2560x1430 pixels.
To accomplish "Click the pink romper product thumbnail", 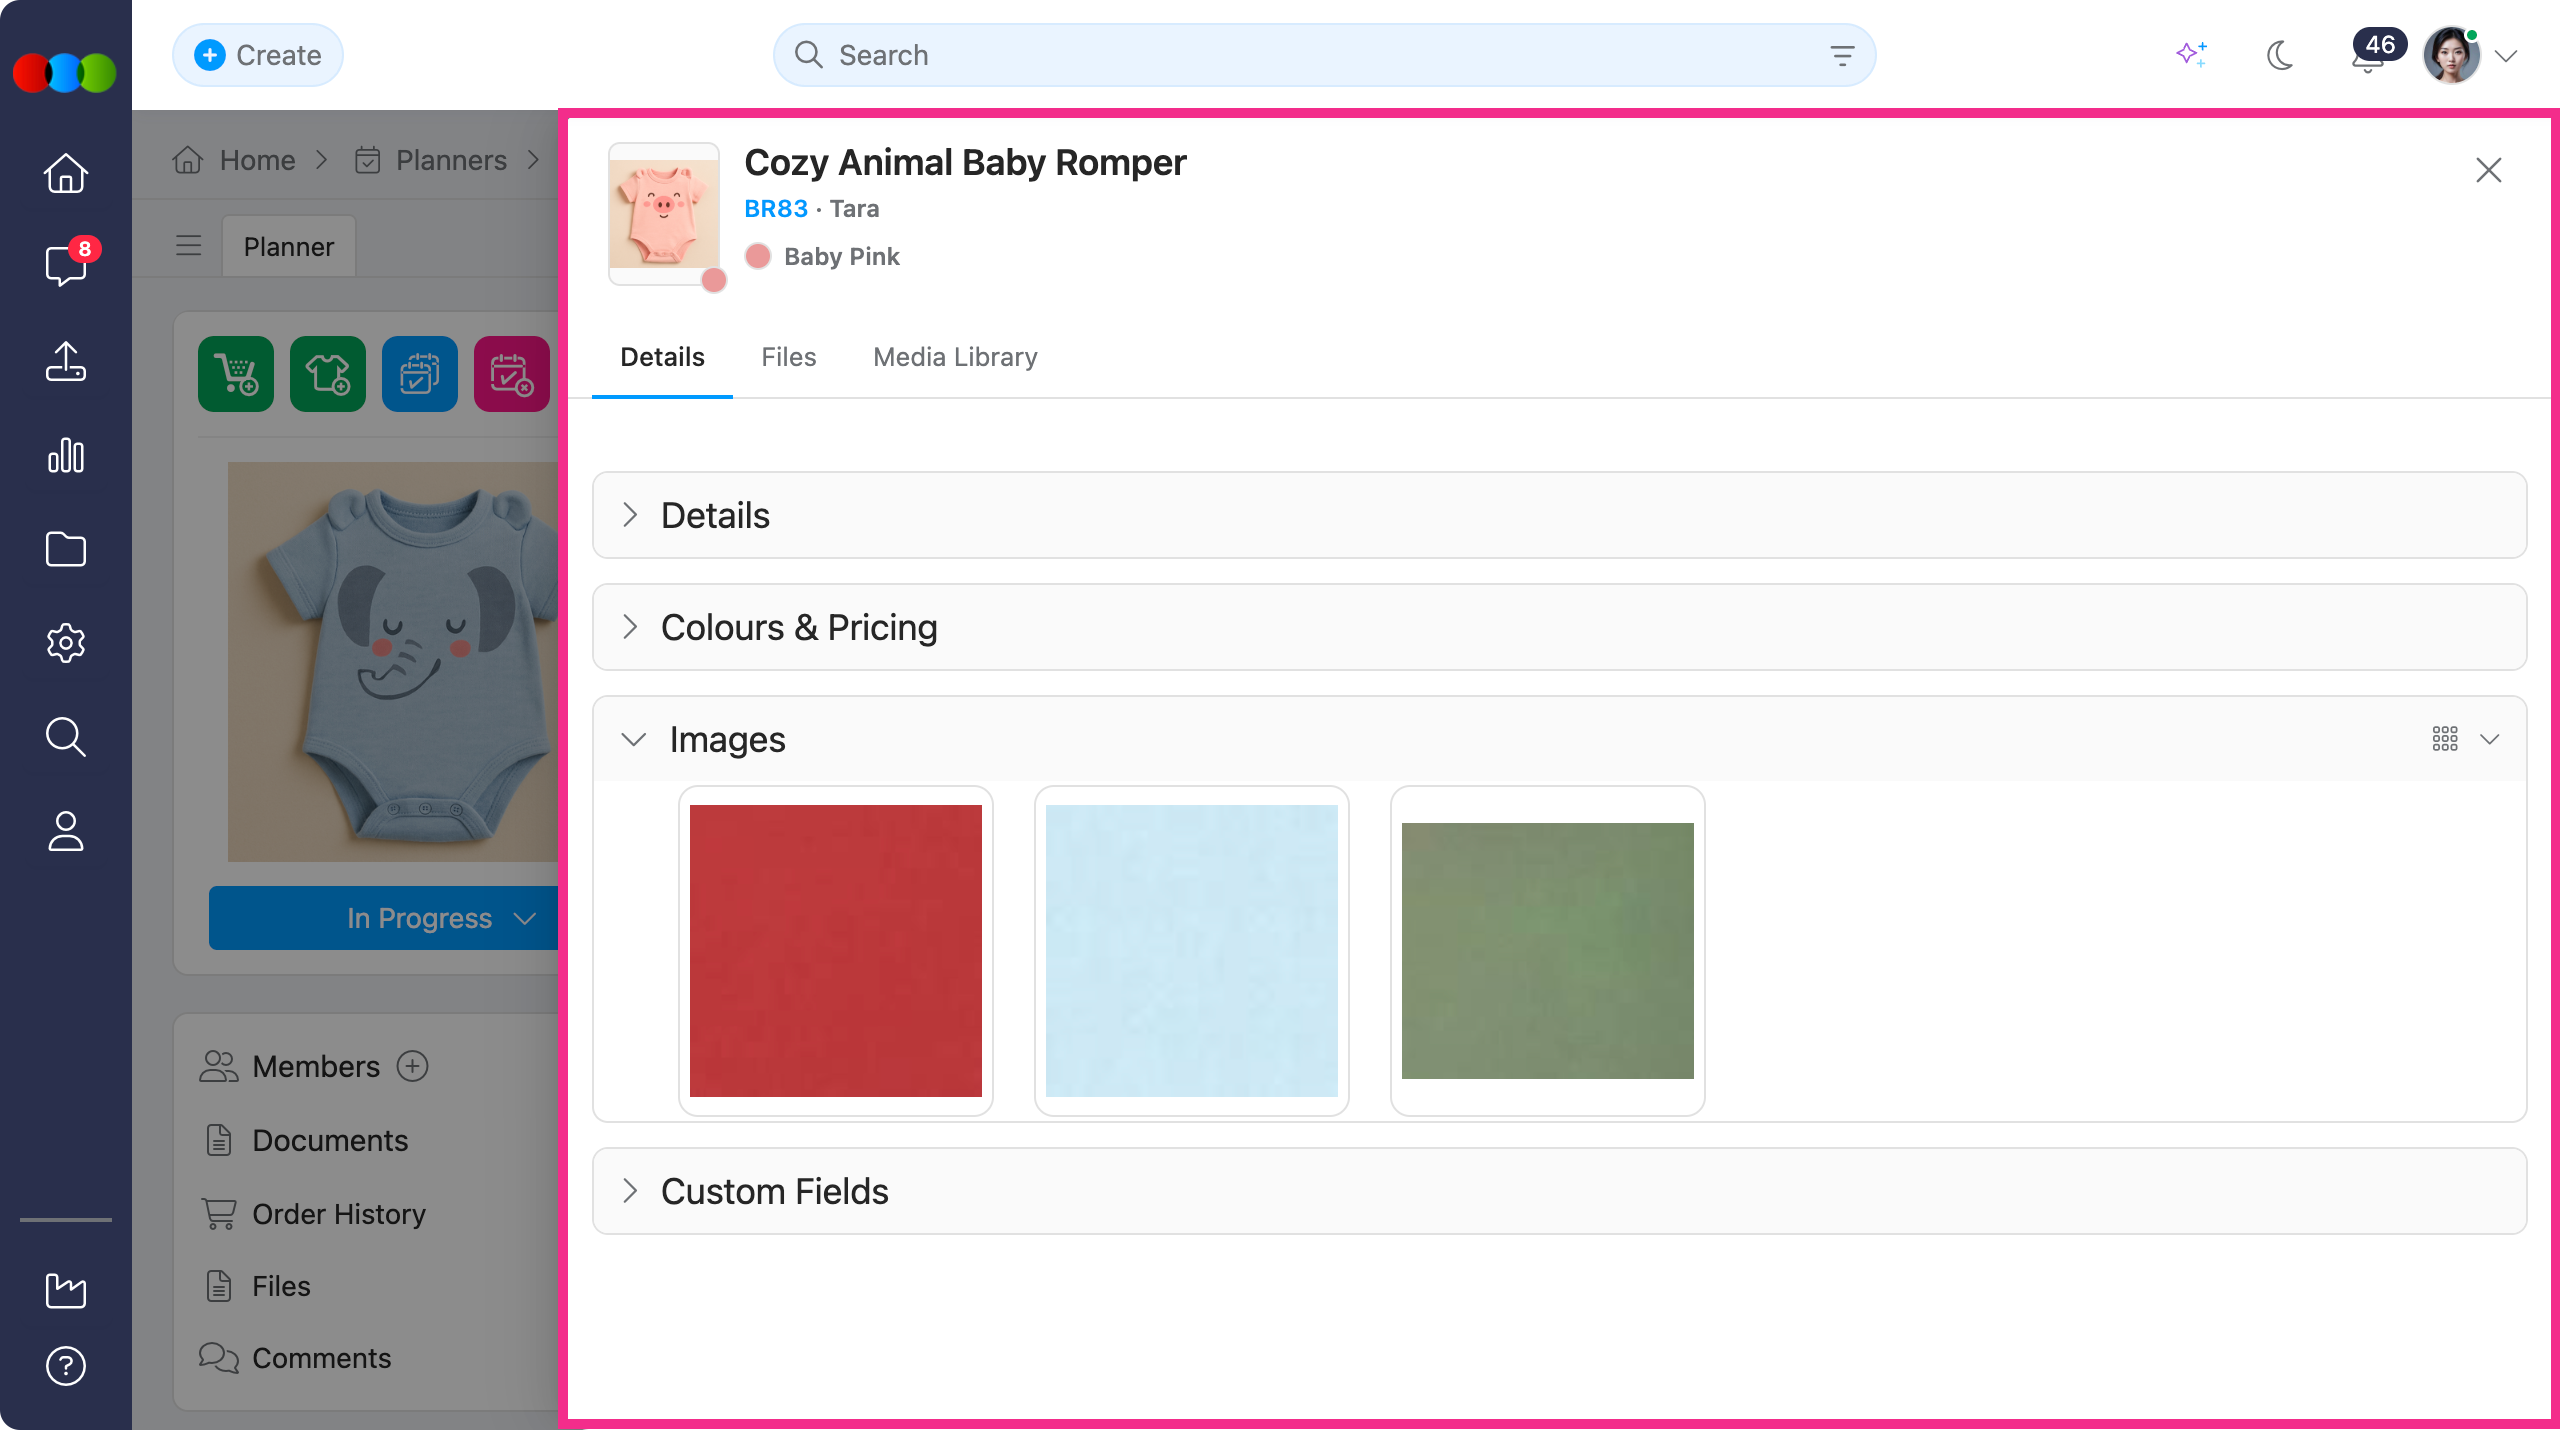I will point(664,214).
